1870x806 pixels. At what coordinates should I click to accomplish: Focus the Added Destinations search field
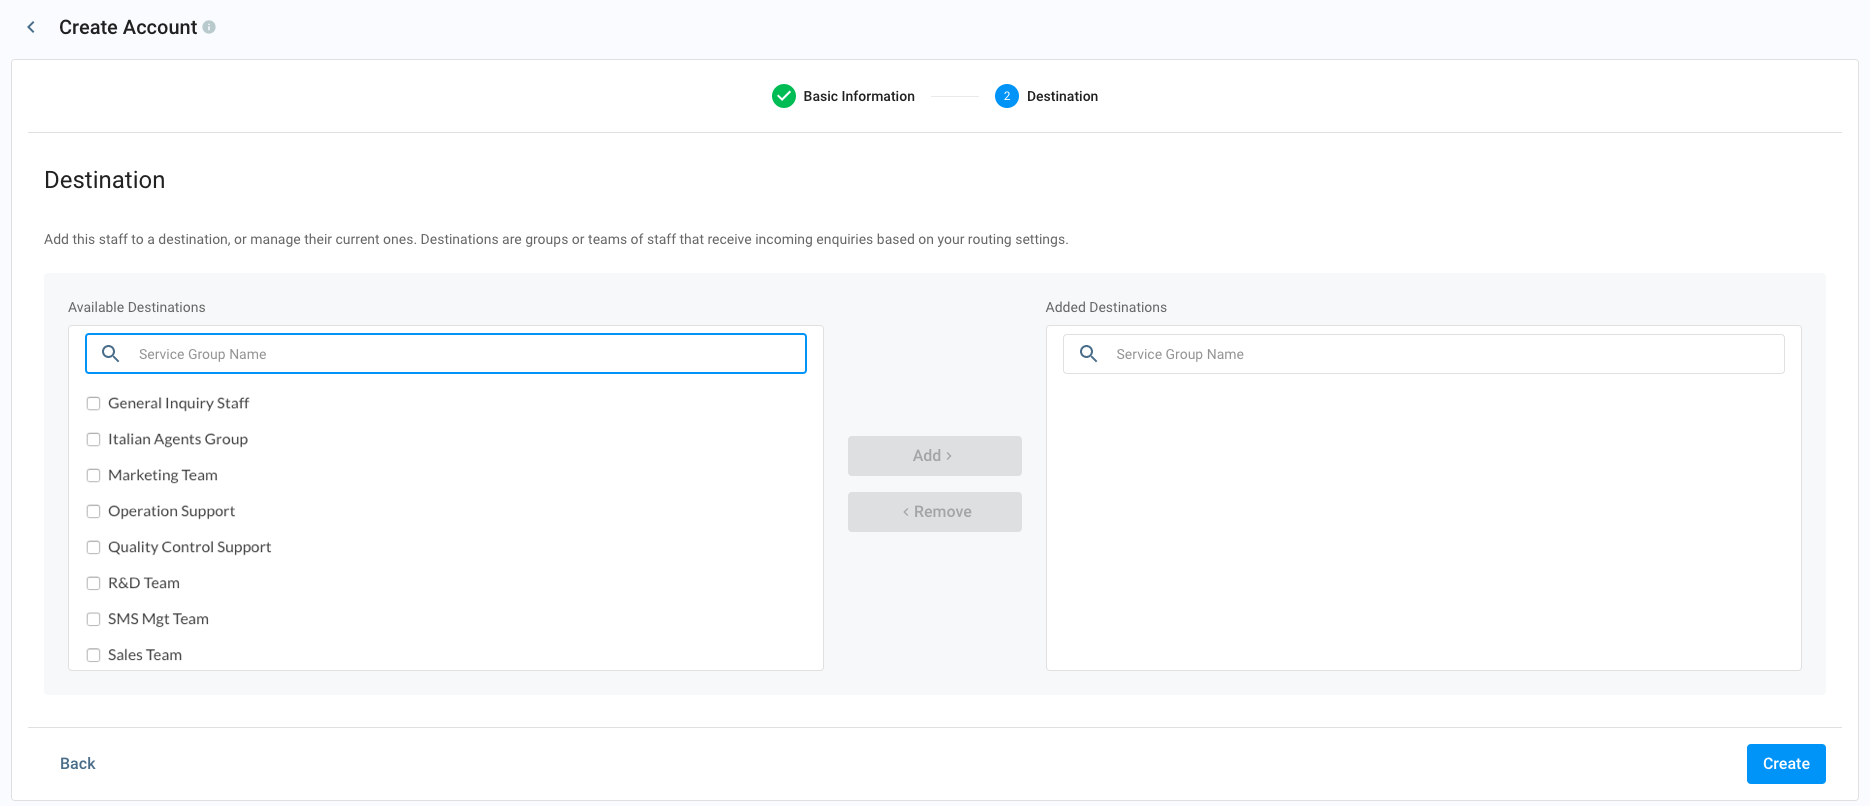click(x=1424, y=354)
